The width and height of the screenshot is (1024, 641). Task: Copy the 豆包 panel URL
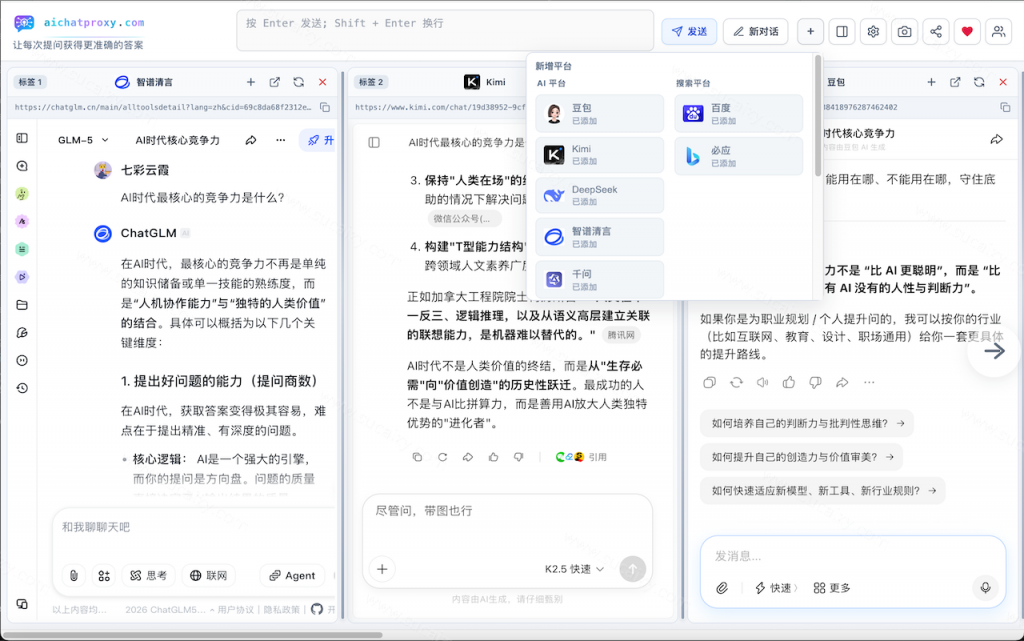click(1005, 107)
